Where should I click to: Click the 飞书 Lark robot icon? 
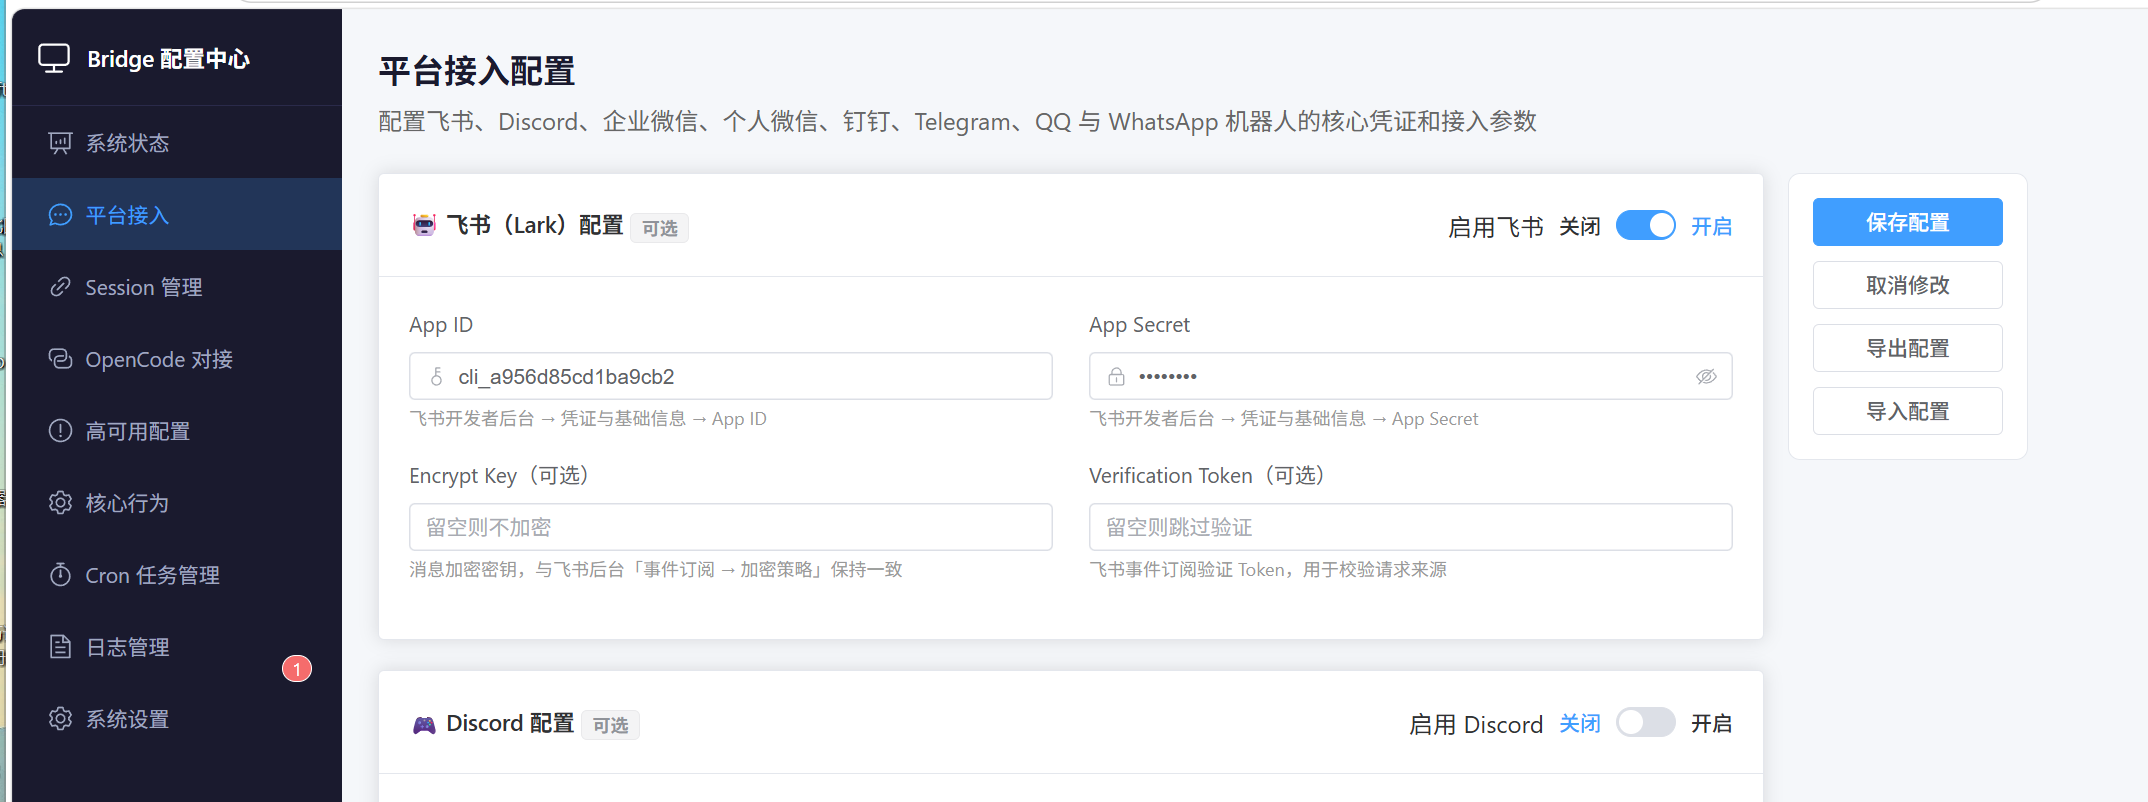(424, 225)
